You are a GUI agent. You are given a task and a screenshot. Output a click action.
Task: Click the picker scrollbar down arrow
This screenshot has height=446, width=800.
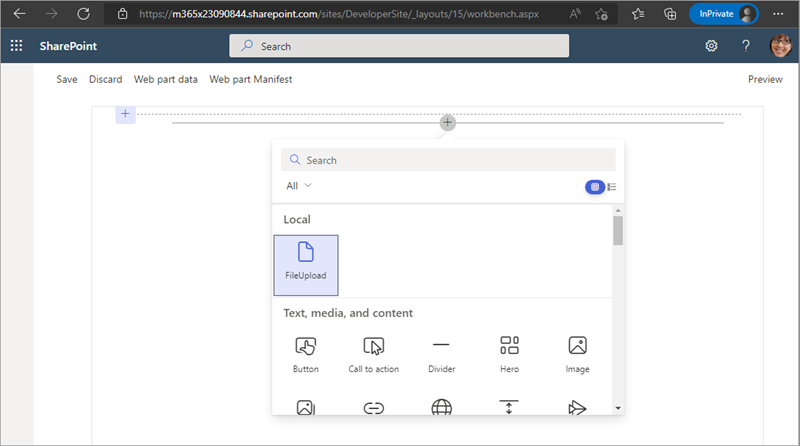click(x=618, y=408)
